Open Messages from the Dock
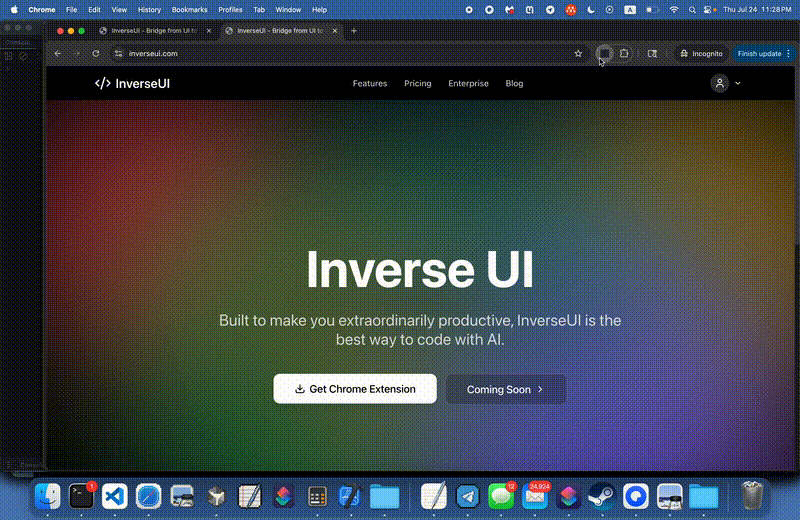The height and width of the screenshot is (520, 800). 501,496
